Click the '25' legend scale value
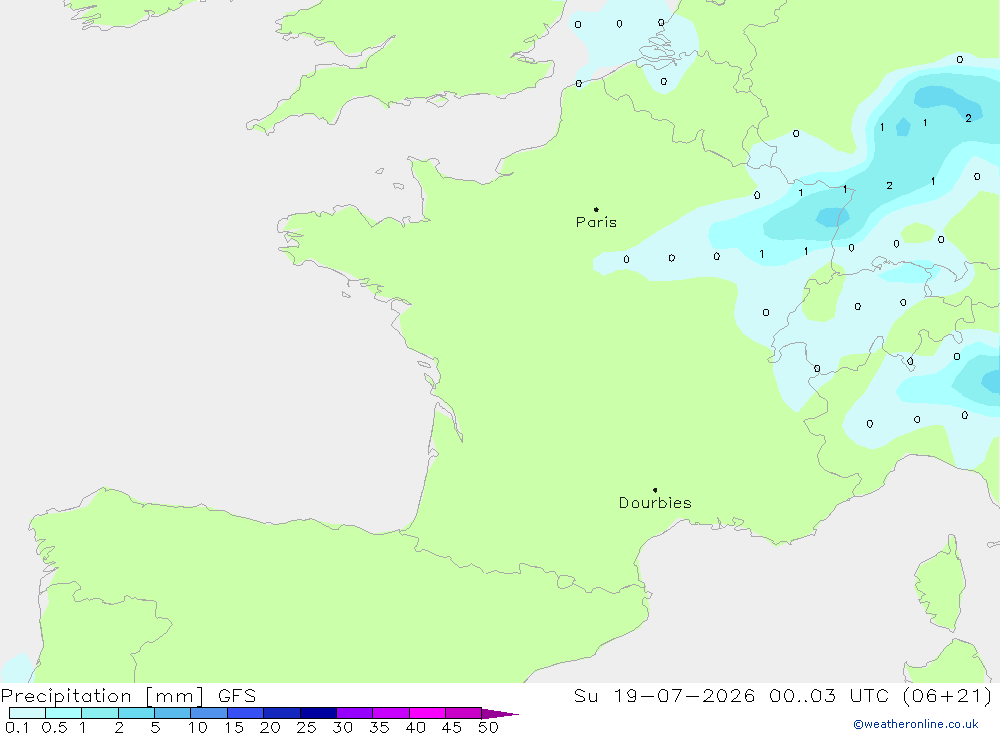The height and width of the screenshot is (733, 1000). pyautogui.click(x=307, y=727)
